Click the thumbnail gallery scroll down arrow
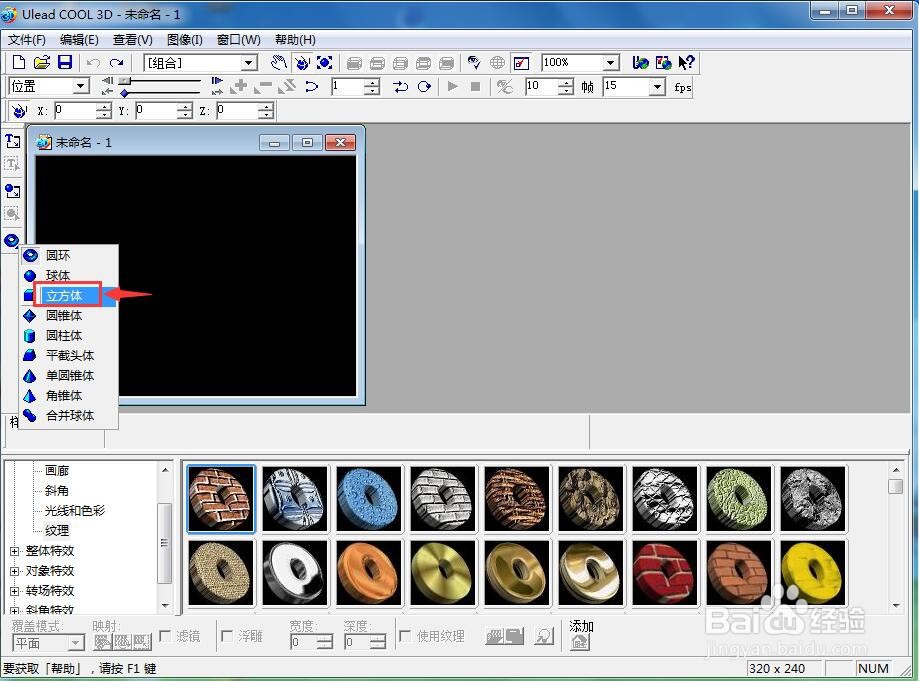This screenshot has height=681, width=919. pyautogui.click(x=896, y=605)
